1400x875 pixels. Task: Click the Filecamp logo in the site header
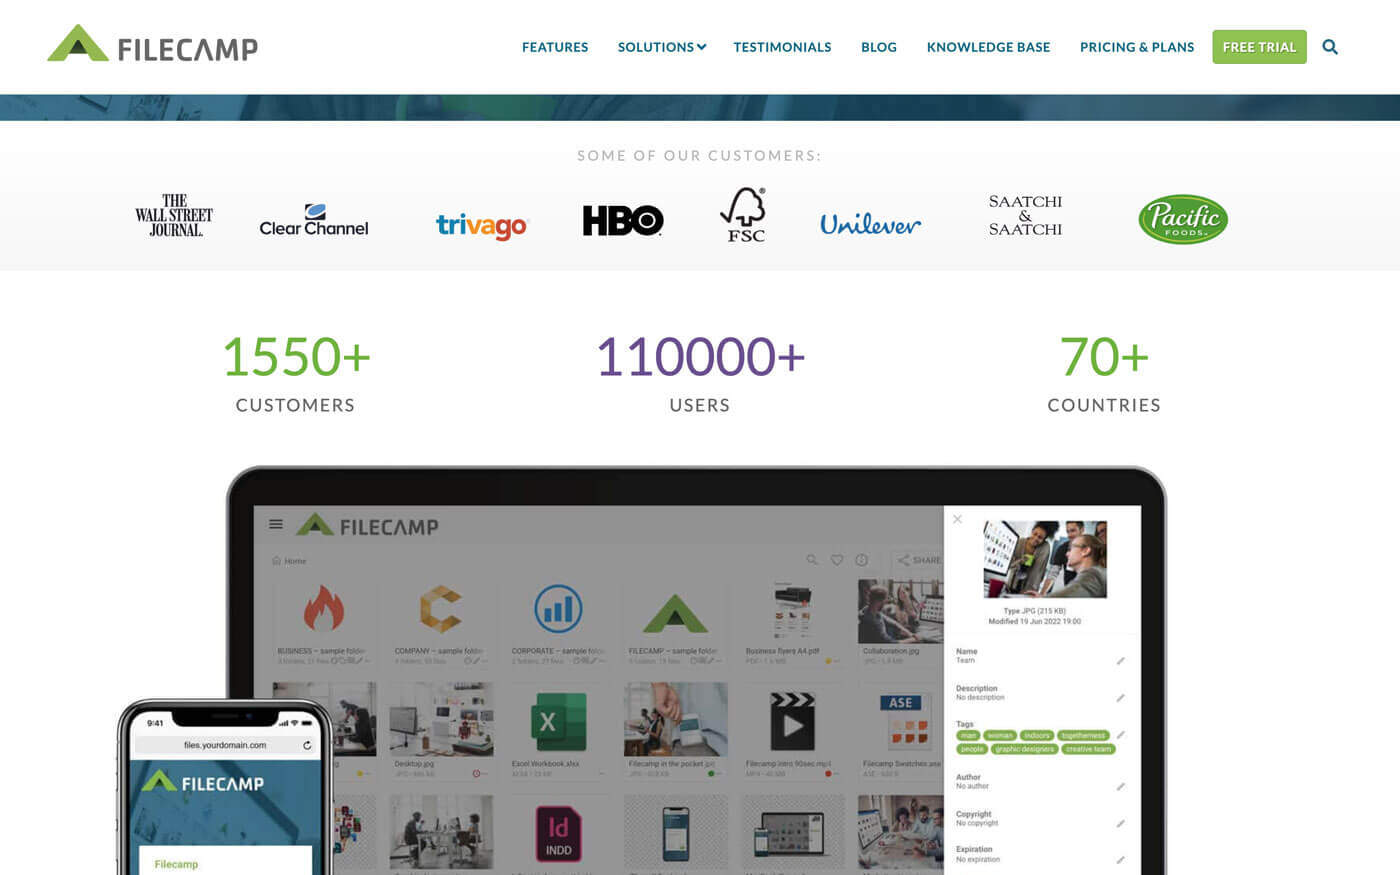[152, 45]
